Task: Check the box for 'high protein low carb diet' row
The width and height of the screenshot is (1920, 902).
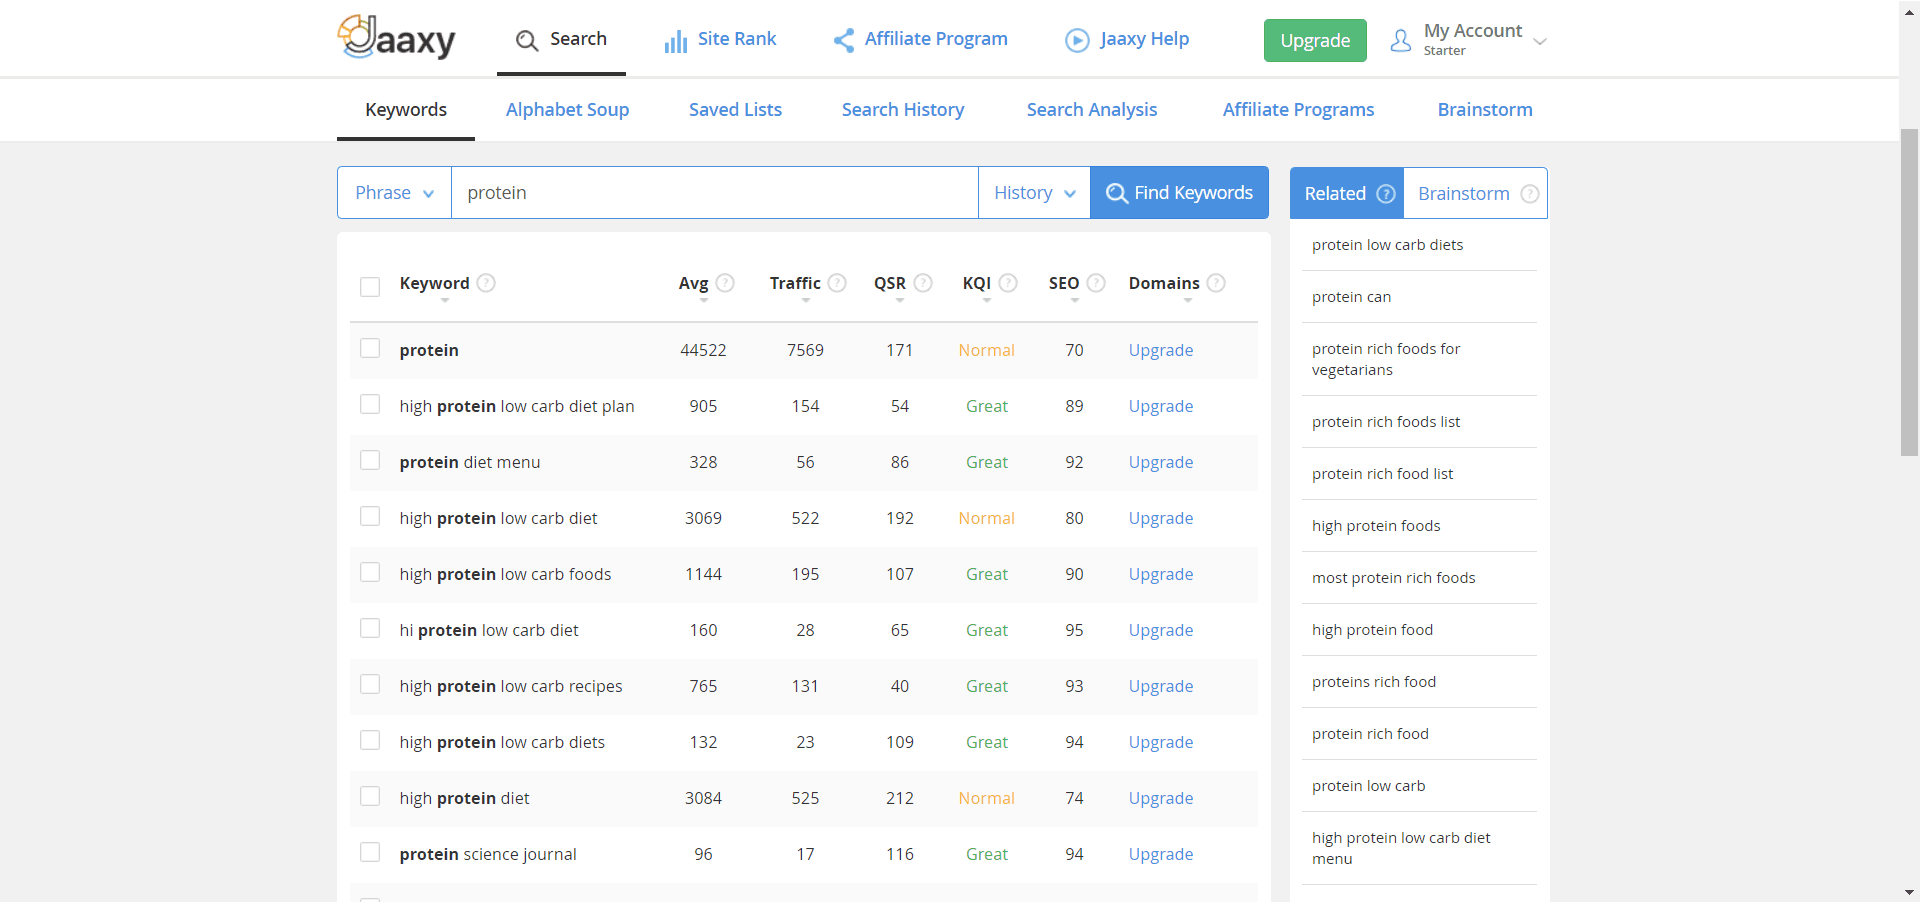Action: coord(370,516)
